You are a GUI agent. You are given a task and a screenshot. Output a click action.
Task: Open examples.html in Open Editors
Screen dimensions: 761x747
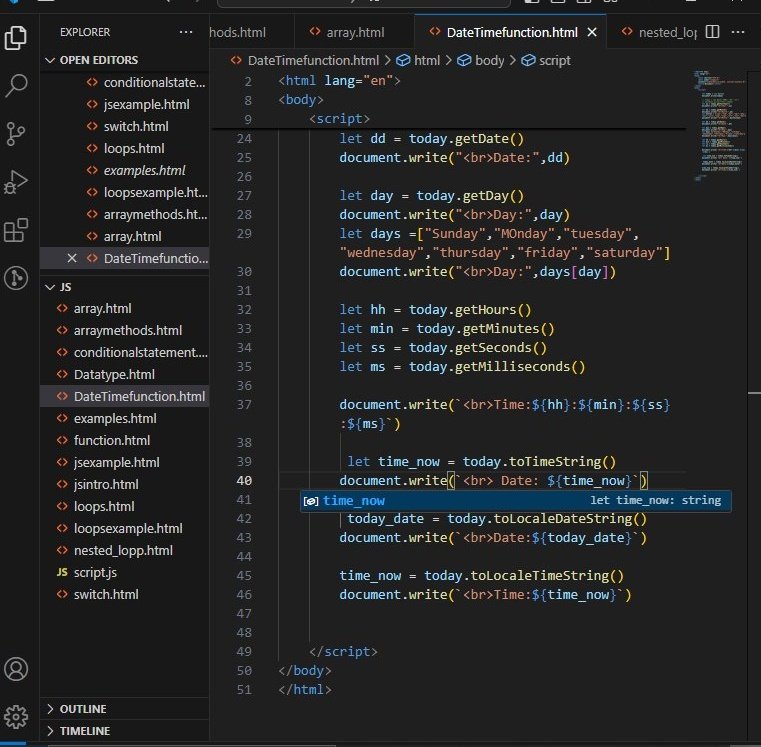coord(124,170)
